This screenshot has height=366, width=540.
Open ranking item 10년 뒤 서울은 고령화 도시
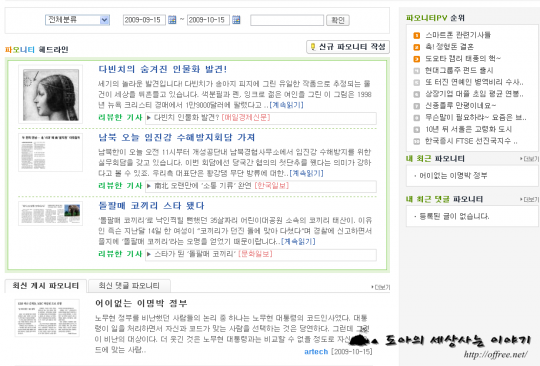tap(468, 129)
